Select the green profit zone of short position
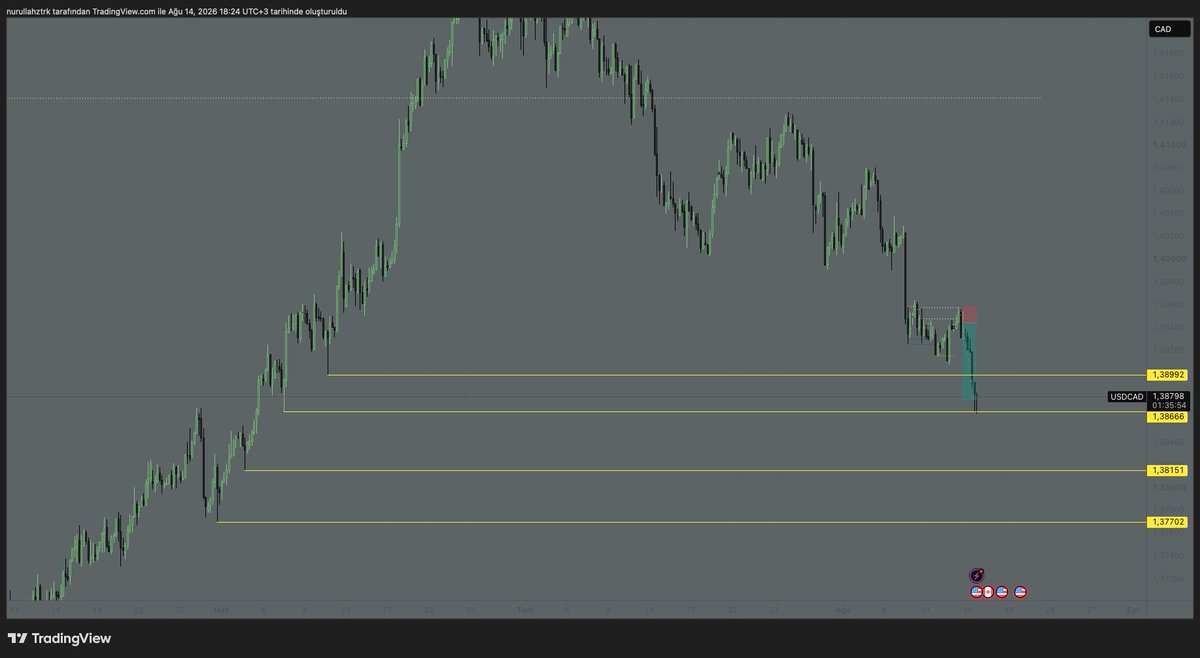Screen dimensions: 1200x658 point(968,360)
